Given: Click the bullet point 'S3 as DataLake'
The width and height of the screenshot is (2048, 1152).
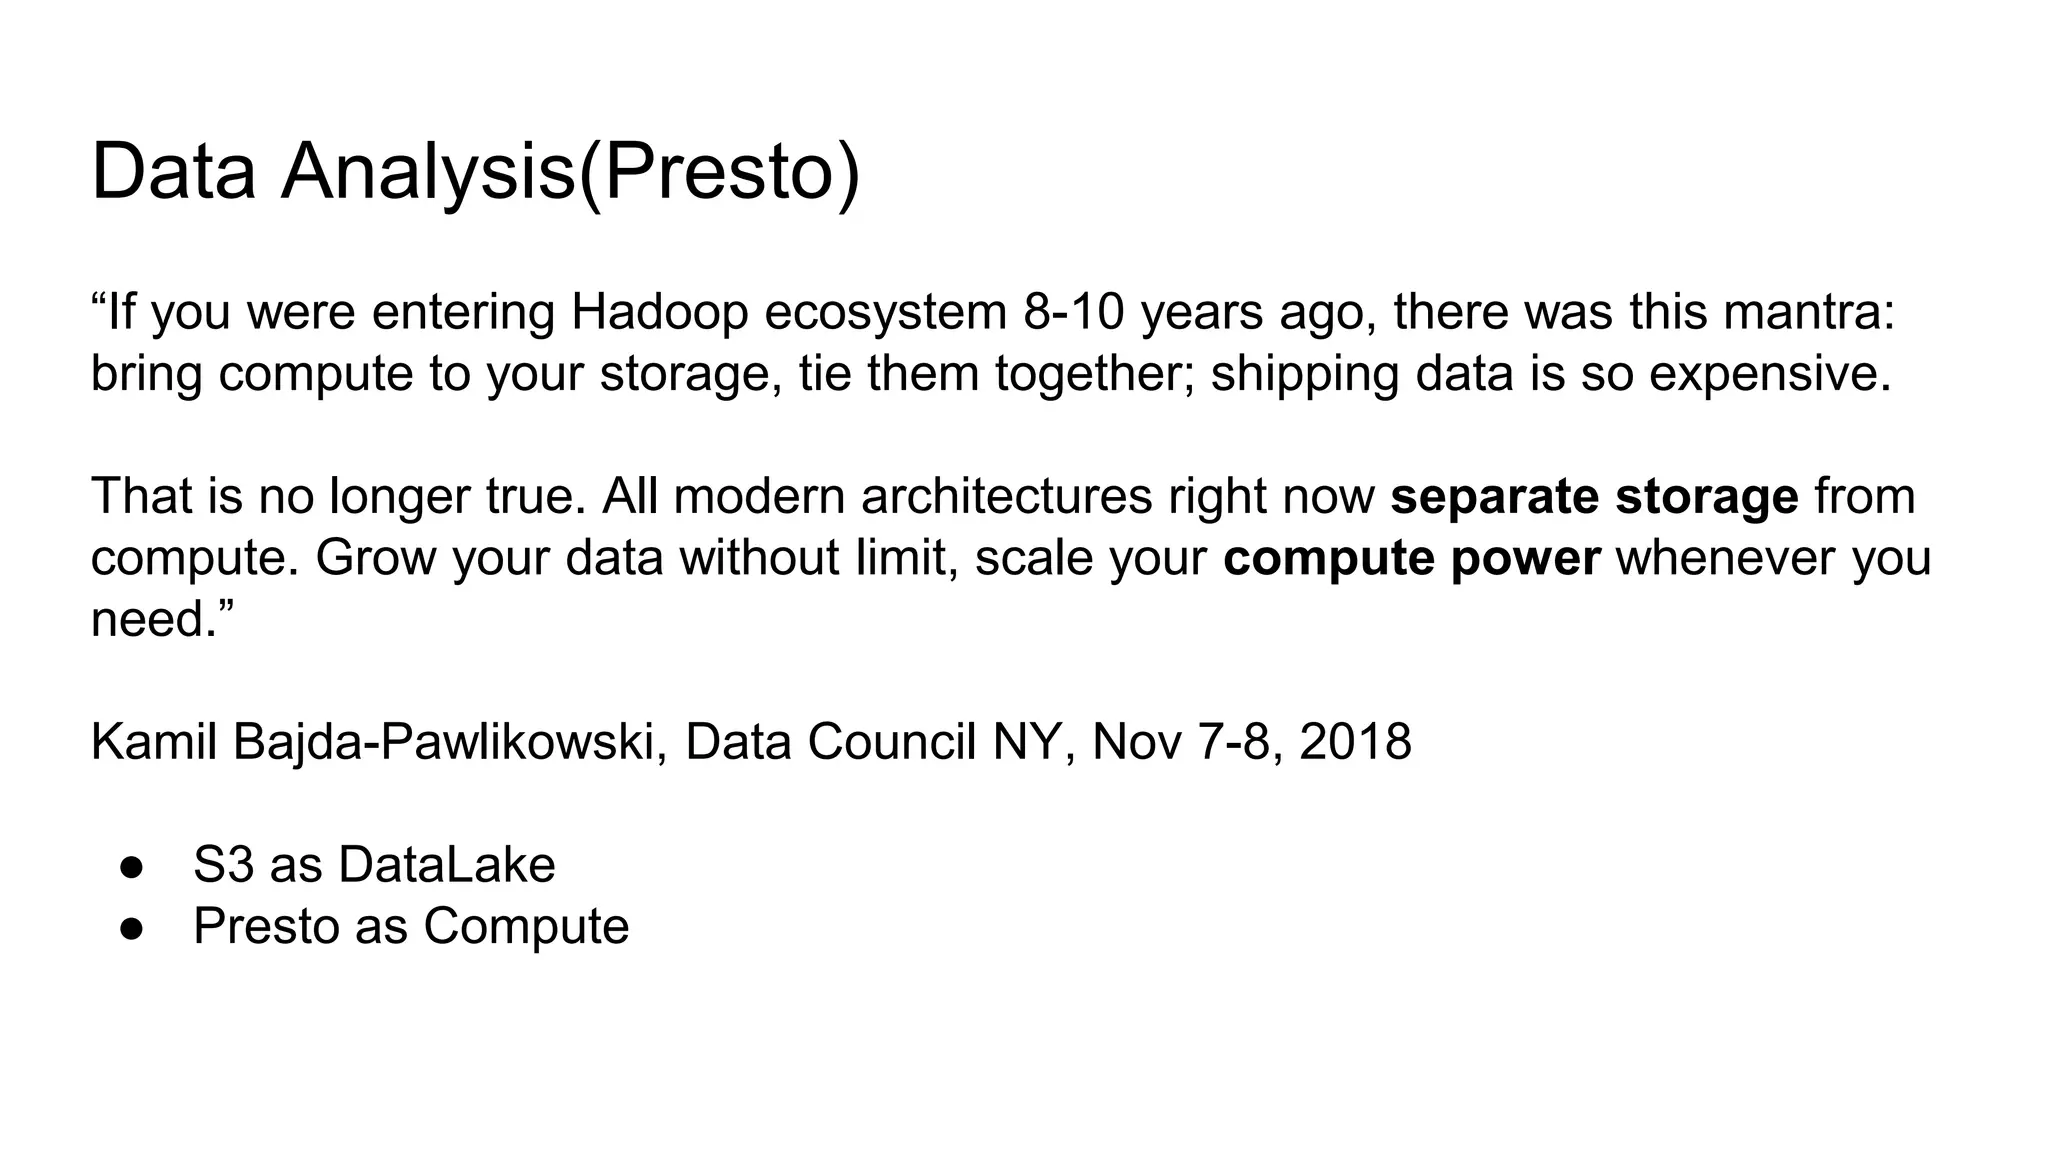Looking at the screenshot, I should coord(374,865).
